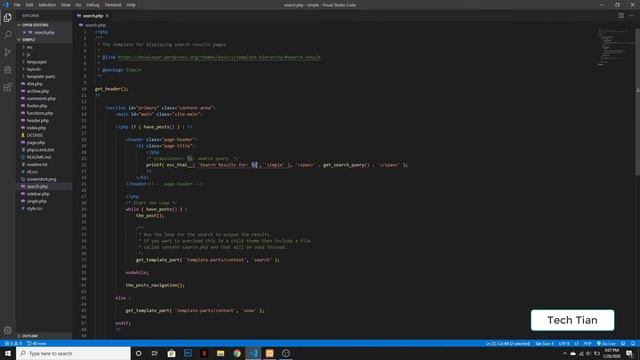
Task: Click the UTF-8 encoding indicator
Action: [564, 343]
